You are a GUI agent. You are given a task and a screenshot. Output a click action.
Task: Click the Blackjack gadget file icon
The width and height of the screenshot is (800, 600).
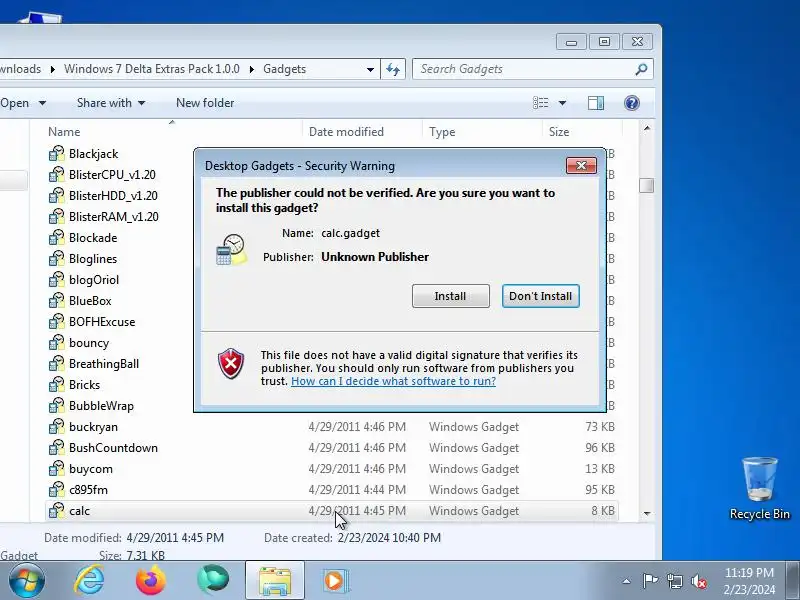coord(57,154)
